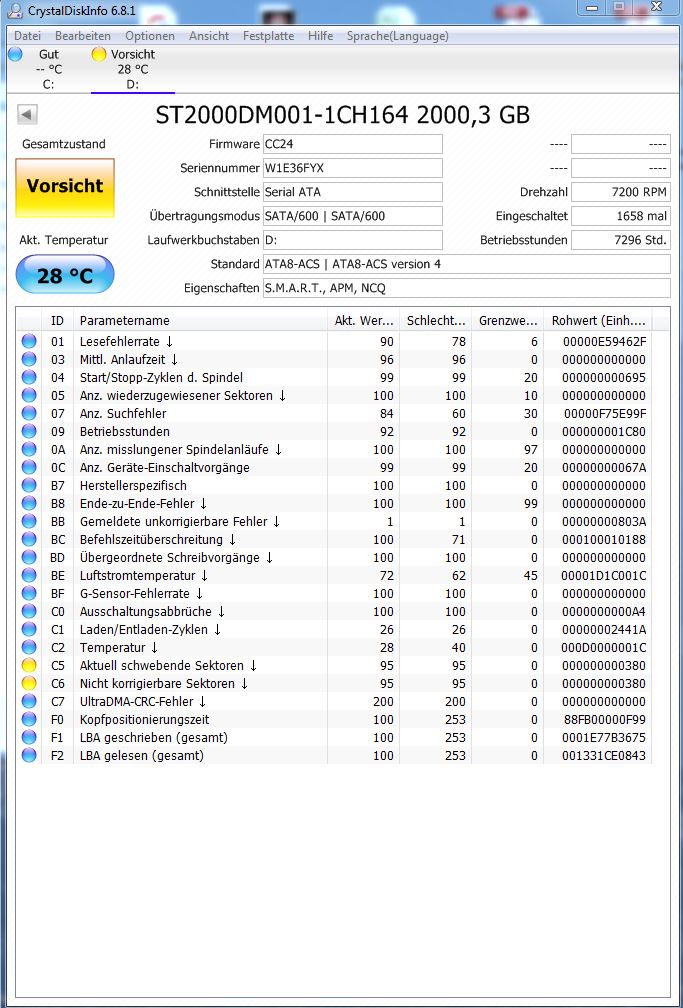Click the blue status orb for Anz. Geräte-Einschaltvorgänge
683x1008 pixels.
pyautogui.click(x=29, y=467)
